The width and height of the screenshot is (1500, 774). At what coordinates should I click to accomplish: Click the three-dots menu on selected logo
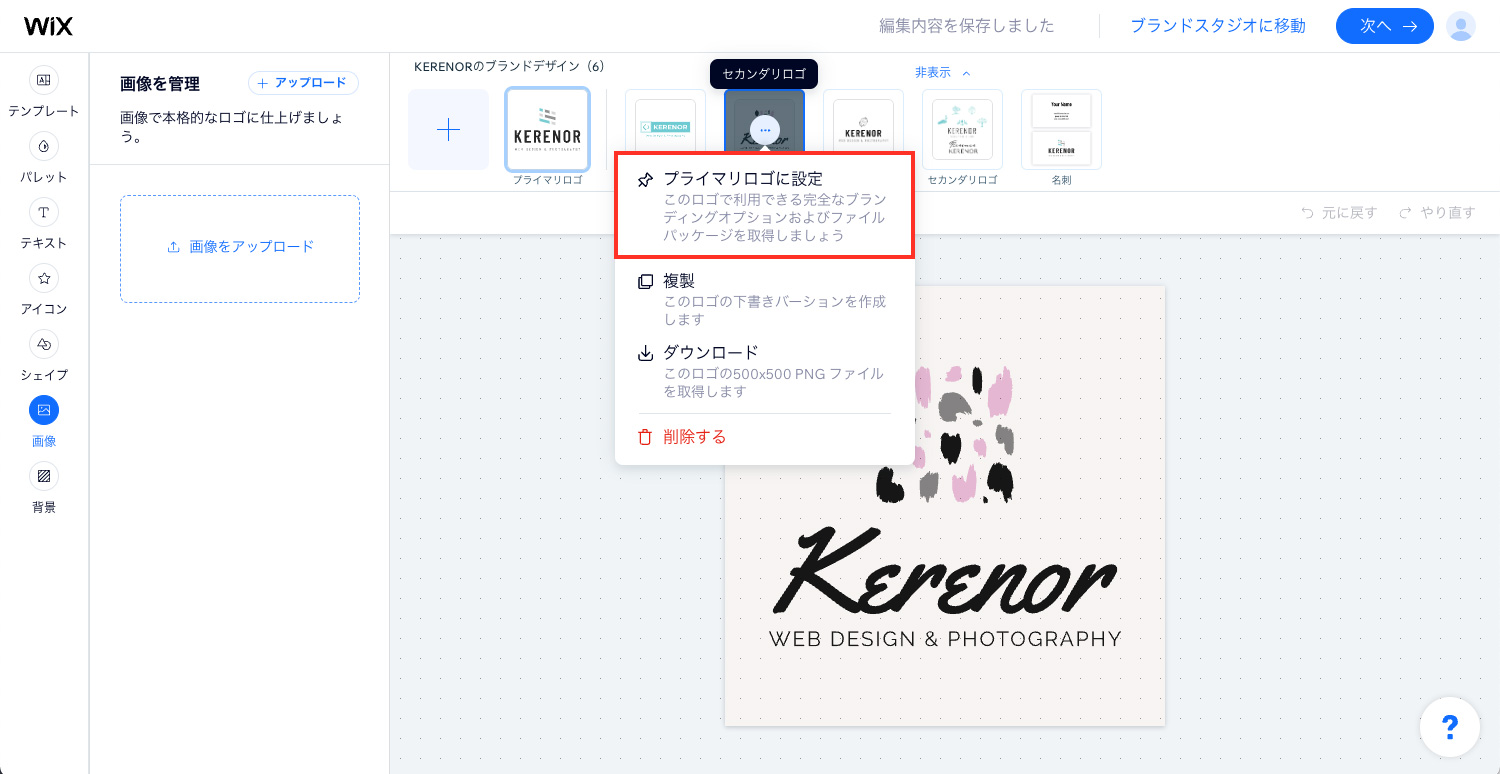click(765, 130)
